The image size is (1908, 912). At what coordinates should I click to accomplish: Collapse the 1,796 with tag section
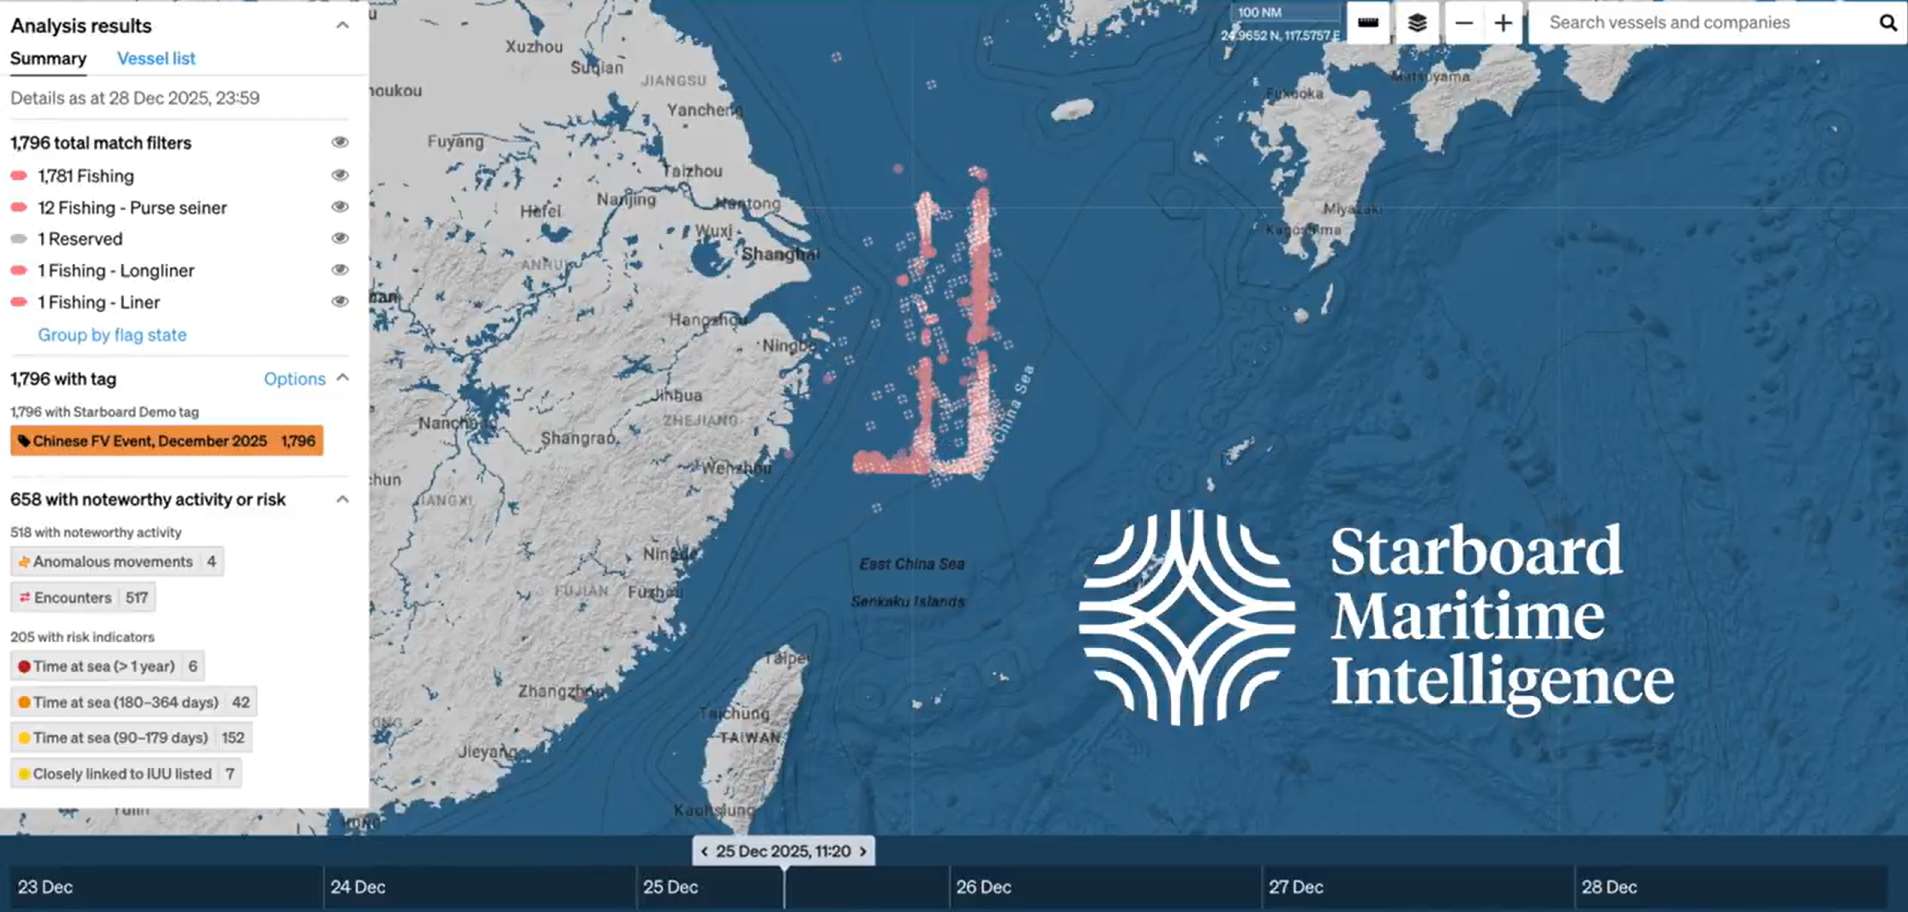(342, 378)
